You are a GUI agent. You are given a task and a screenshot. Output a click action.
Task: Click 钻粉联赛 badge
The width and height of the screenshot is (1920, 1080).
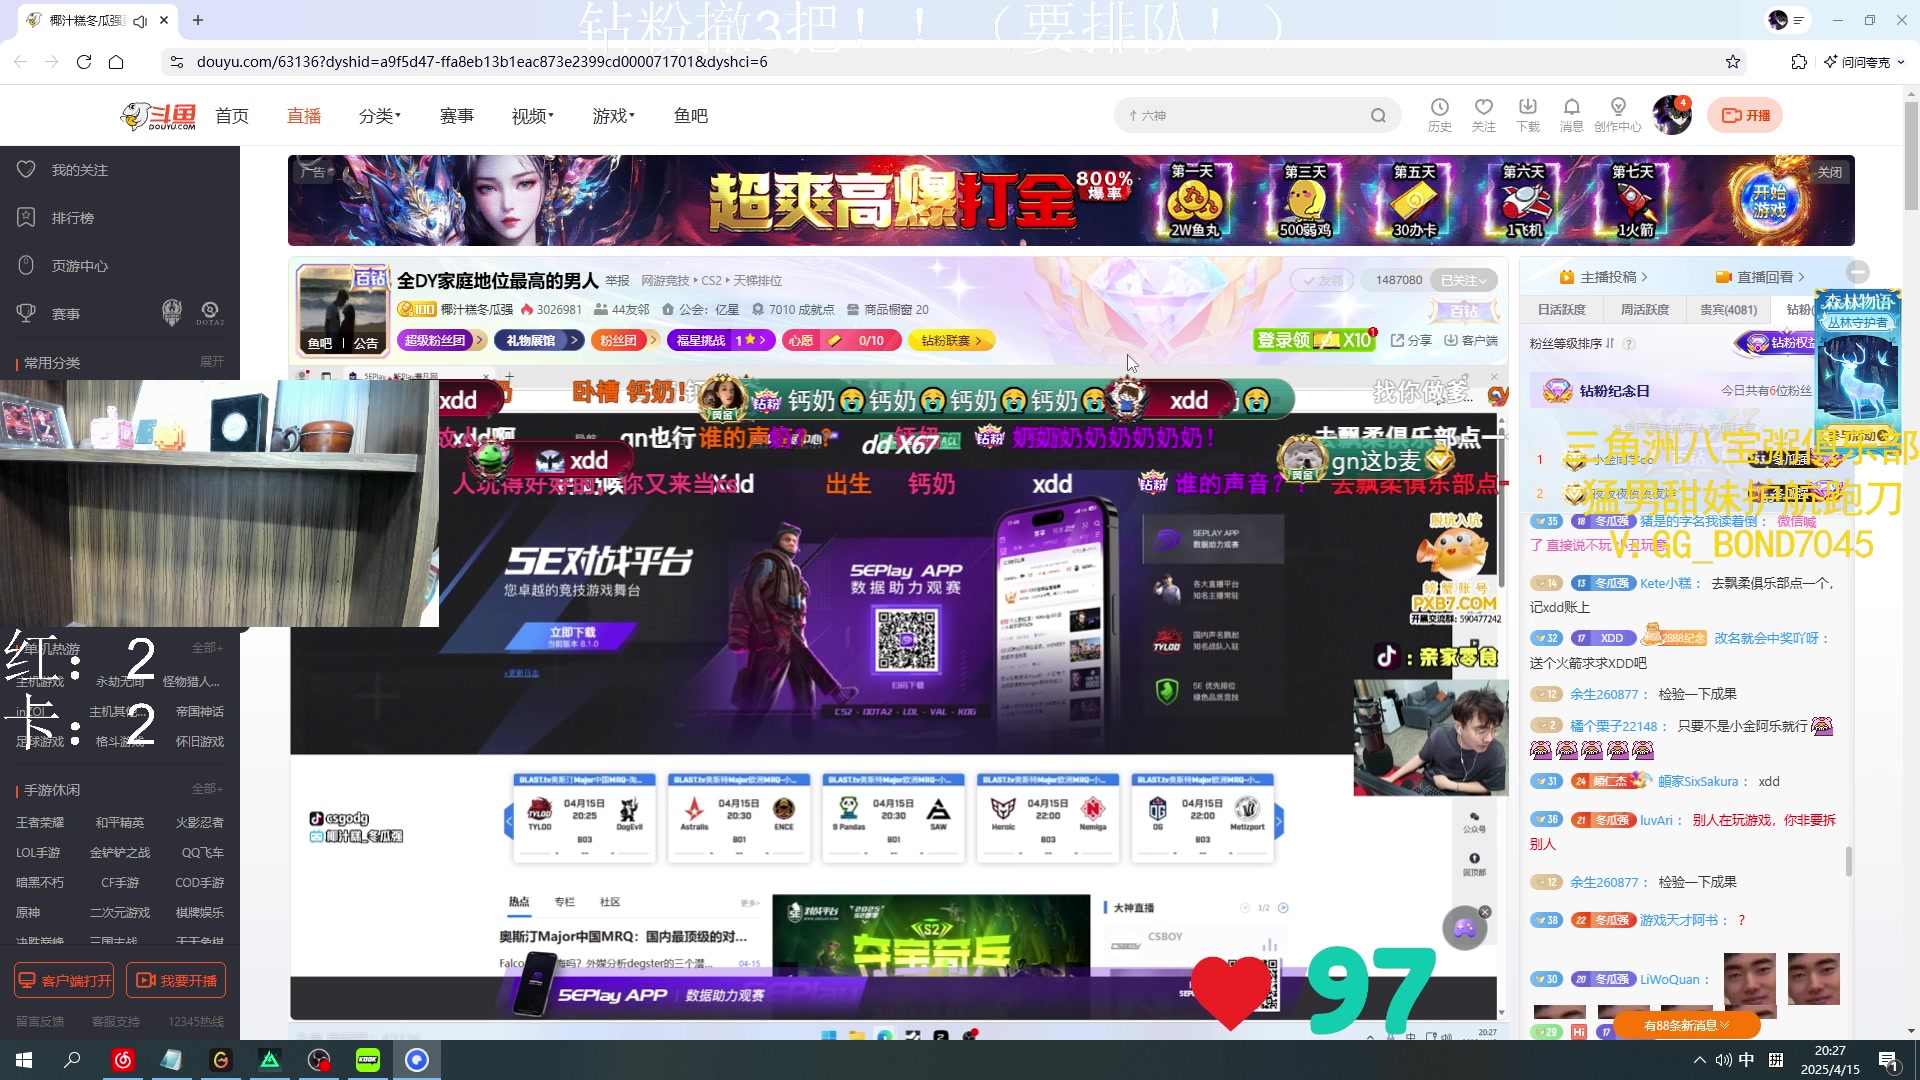(x=952, y=341)
